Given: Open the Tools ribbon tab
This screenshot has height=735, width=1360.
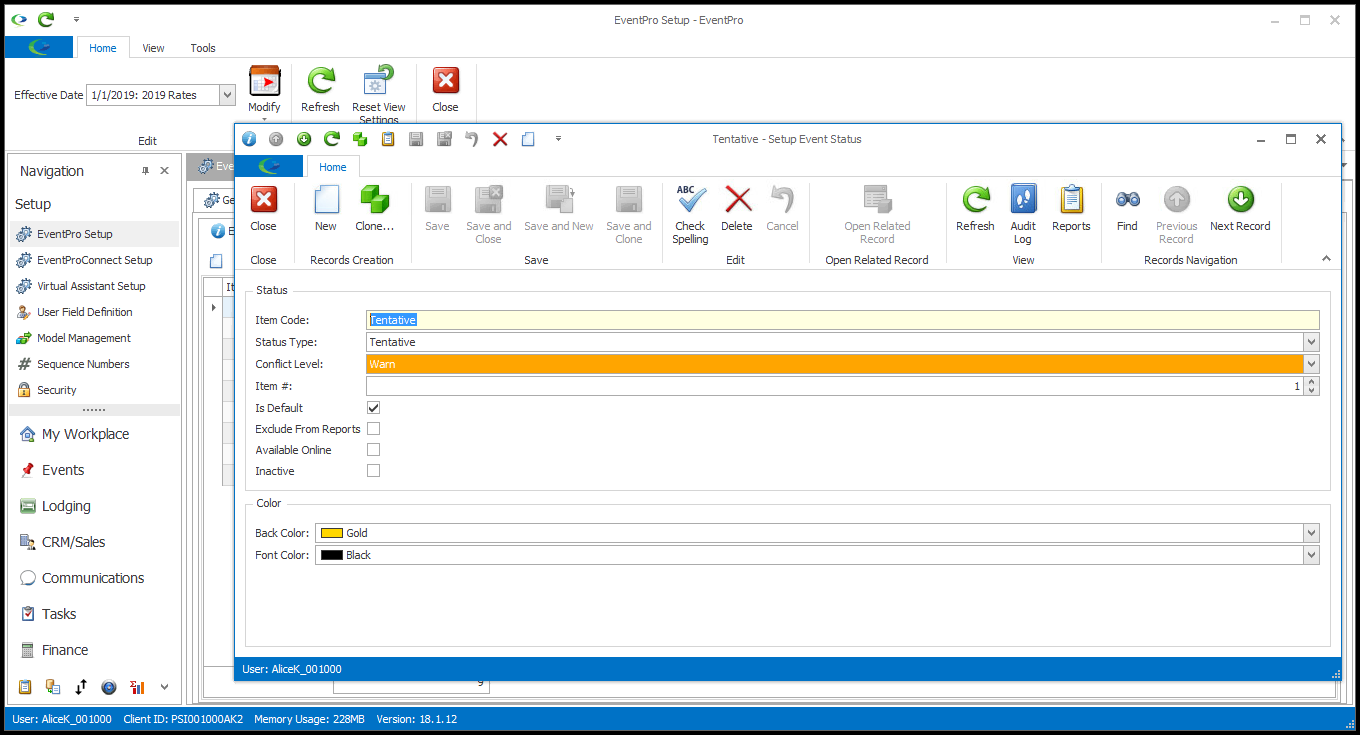Looking at the screenshot, I should click(x=203, y=48).
